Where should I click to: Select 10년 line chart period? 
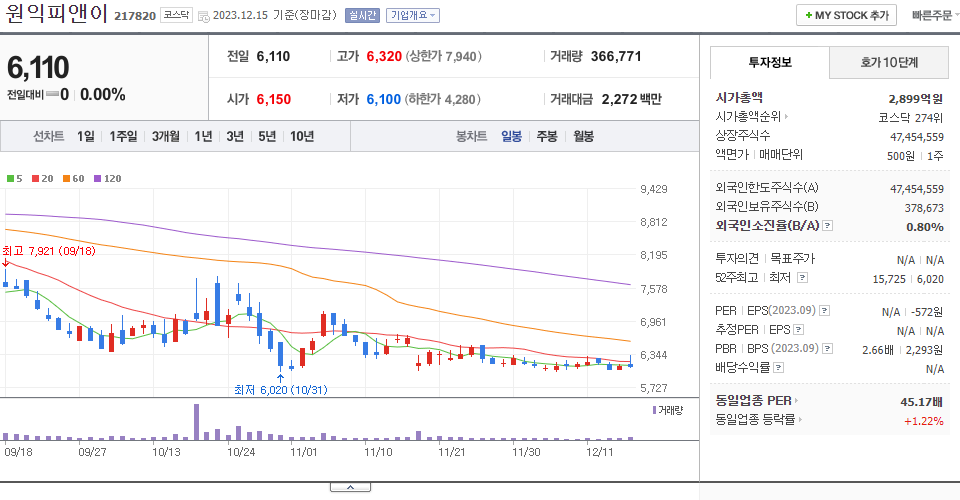(x=302, y=136)
